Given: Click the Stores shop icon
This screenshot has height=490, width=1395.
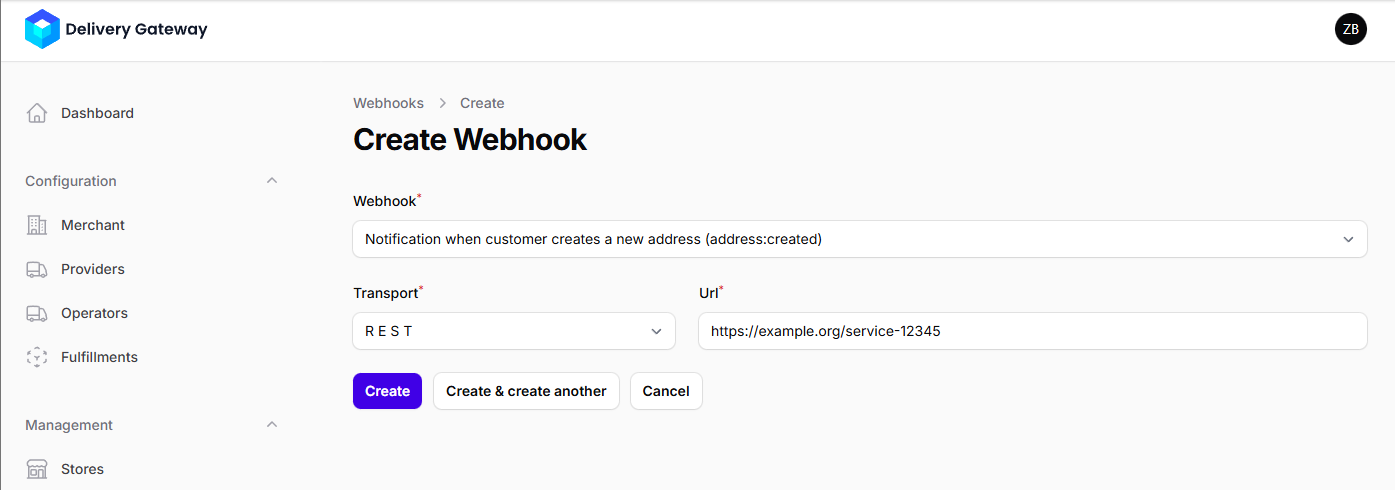Looking at the screenshot, I should point(37,469).
